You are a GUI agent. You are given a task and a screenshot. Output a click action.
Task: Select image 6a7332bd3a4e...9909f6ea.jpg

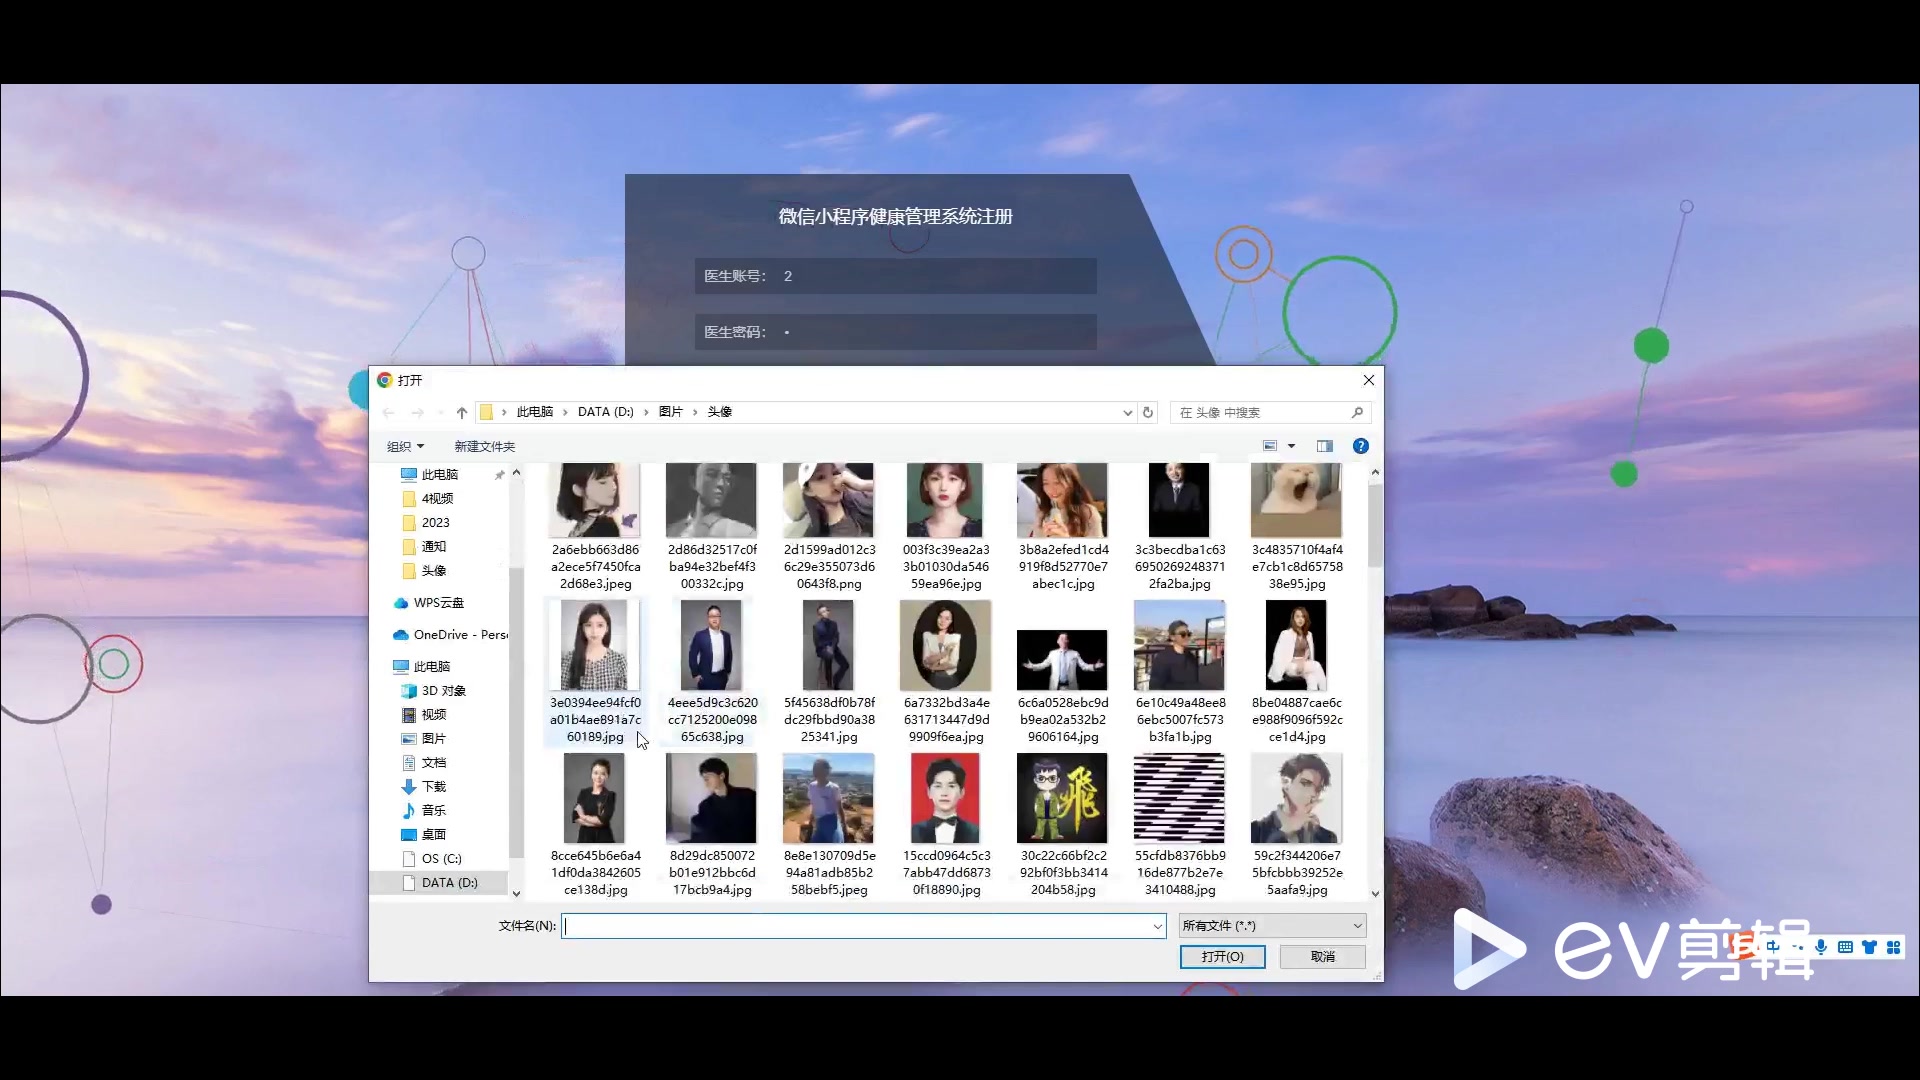(x=946, y=672)
